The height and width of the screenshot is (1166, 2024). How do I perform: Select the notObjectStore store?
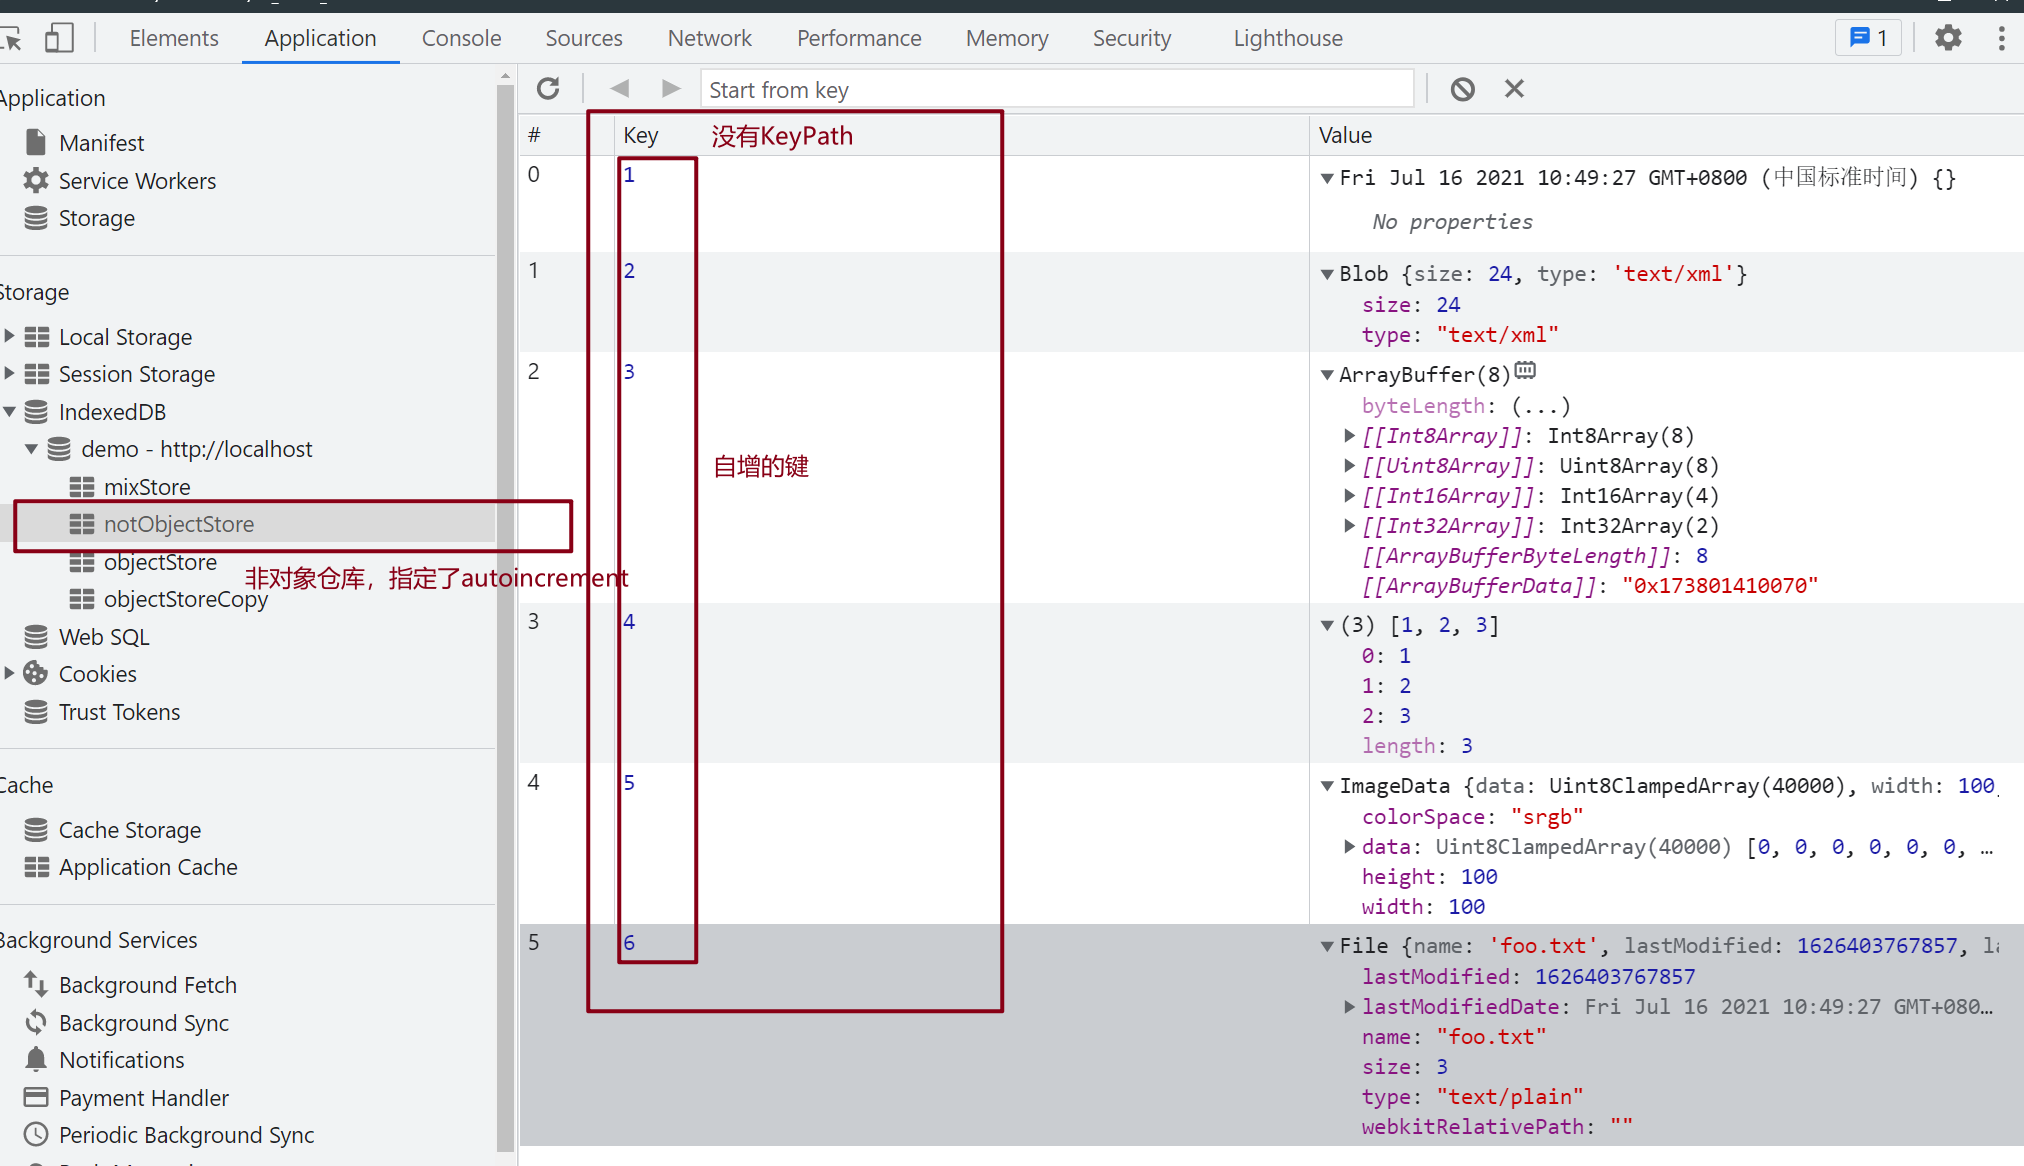click(x=177, y=524)
